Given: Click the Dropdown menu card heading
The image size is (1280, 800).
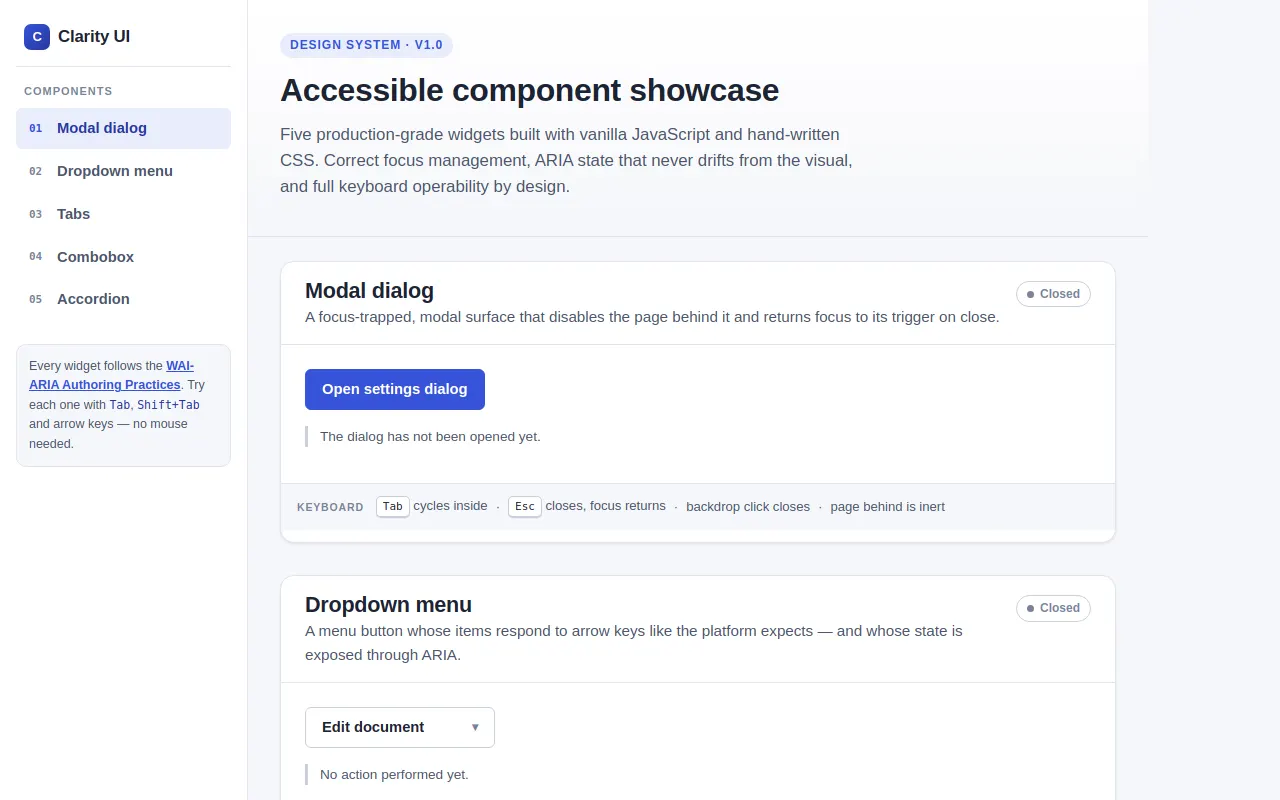Looking at the screenshot, I should pyautogui.click(x=388, y=605).
